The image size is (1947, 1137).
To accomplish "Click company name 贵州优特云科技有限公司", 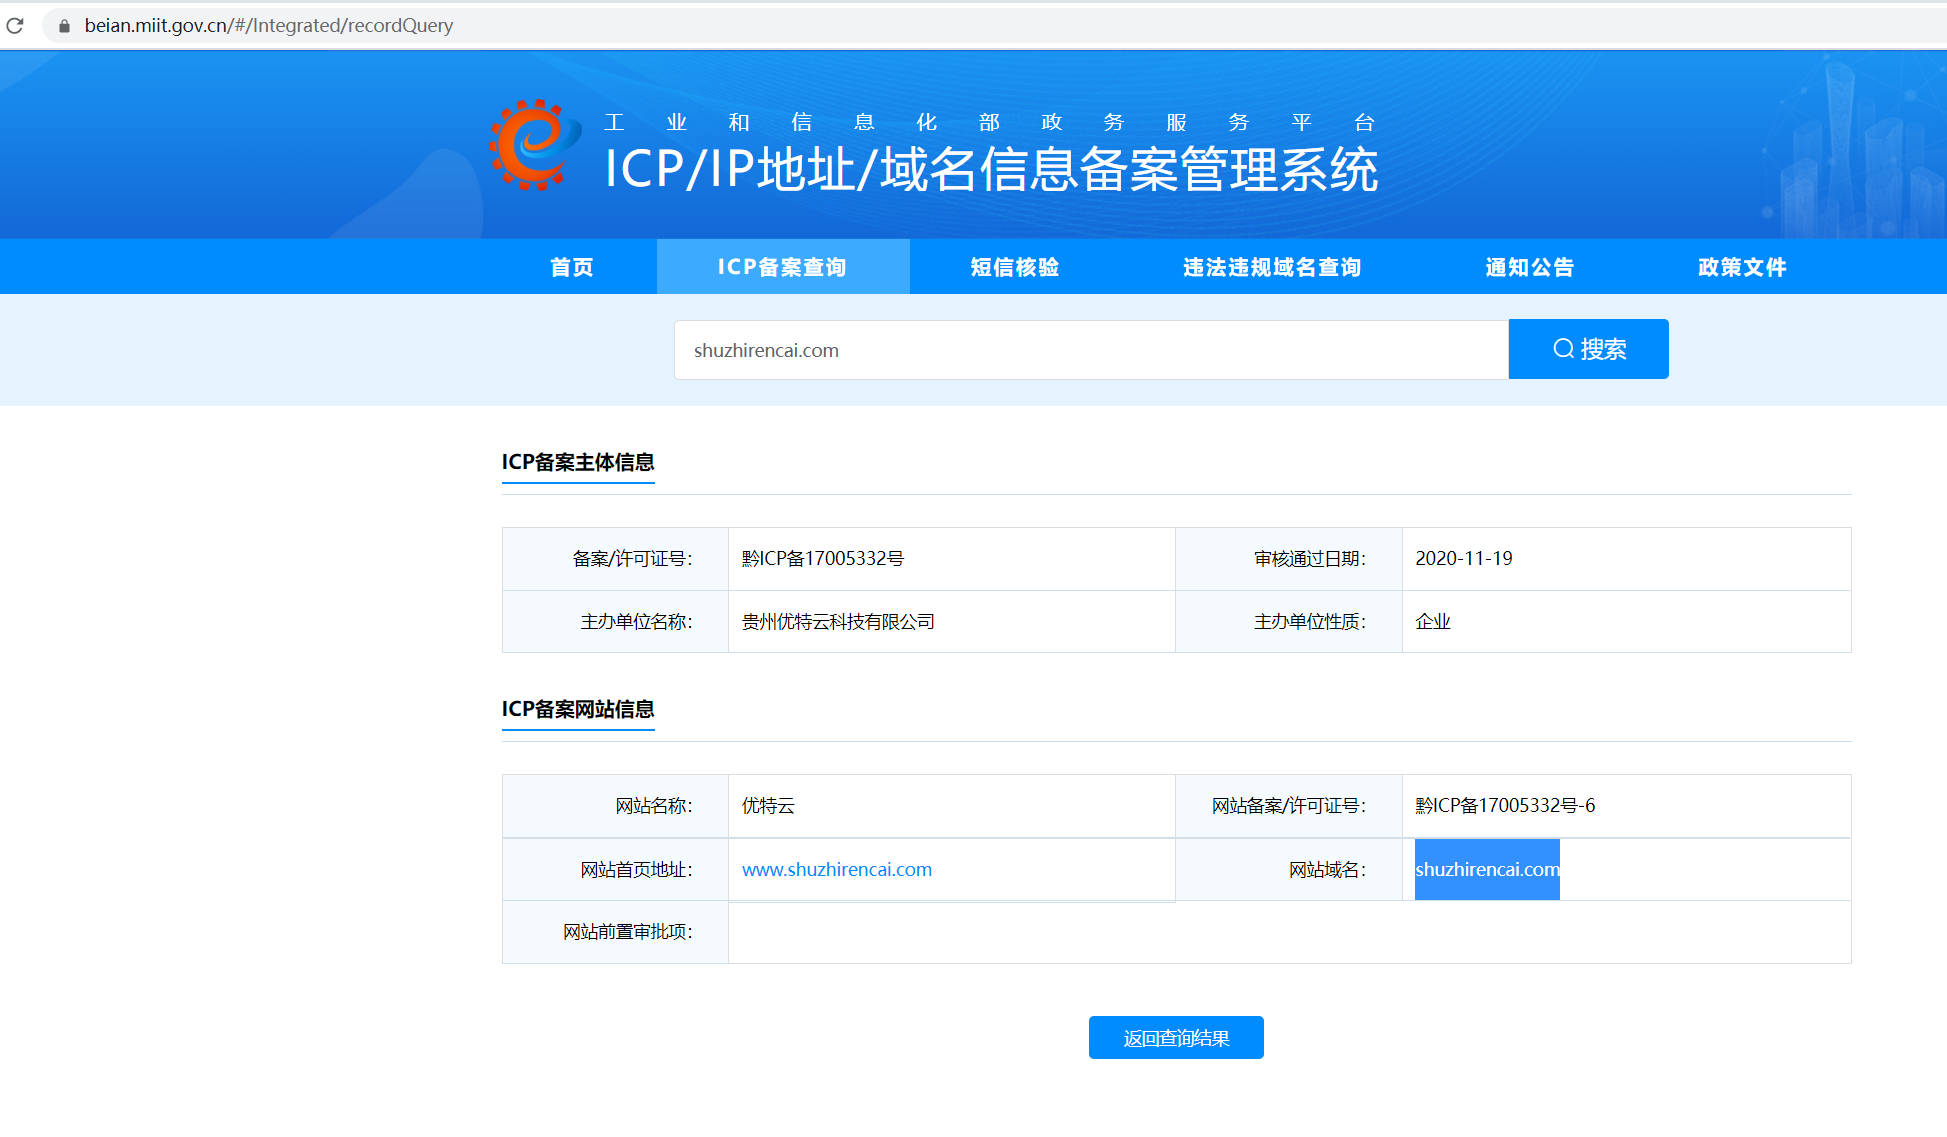I will [x=838, y=622].
